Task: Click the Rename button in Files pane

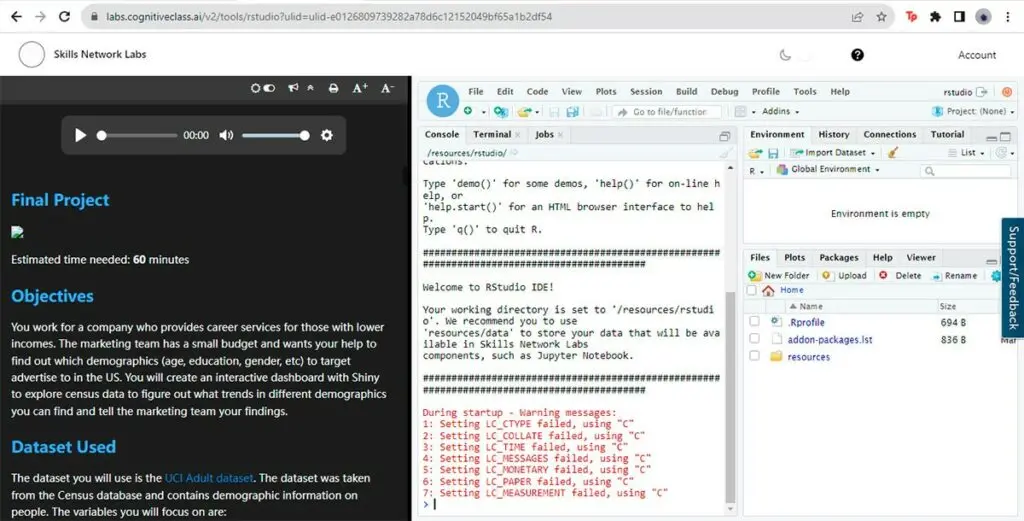Action: point(955,276)
